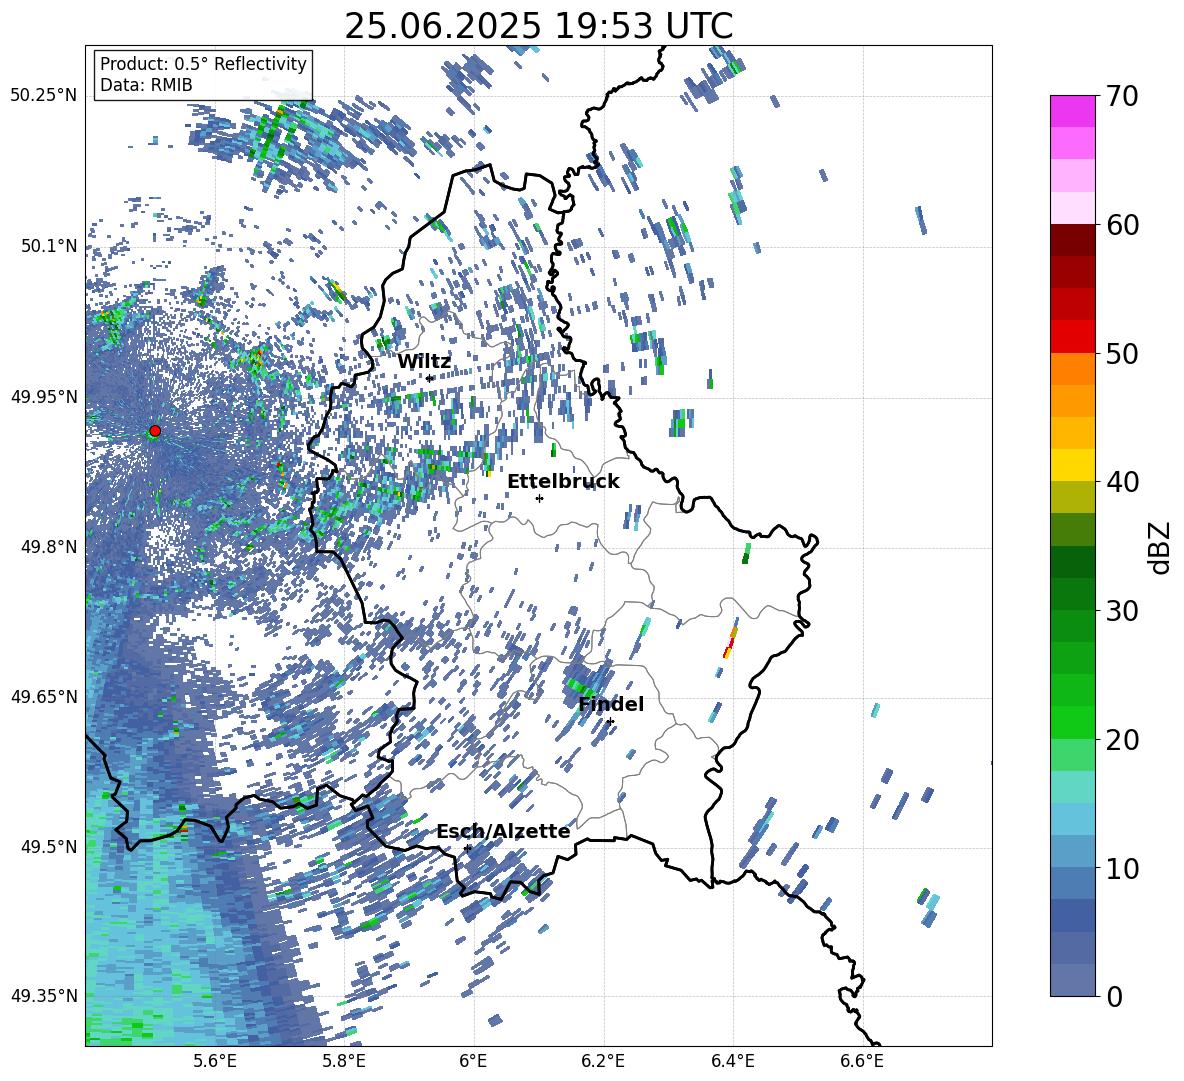The height and width of the screenshot is (1081, 1184).
Task: Click the dBZ colorbar axis label
Action: pyautogui.click(x=1161, y=547)
